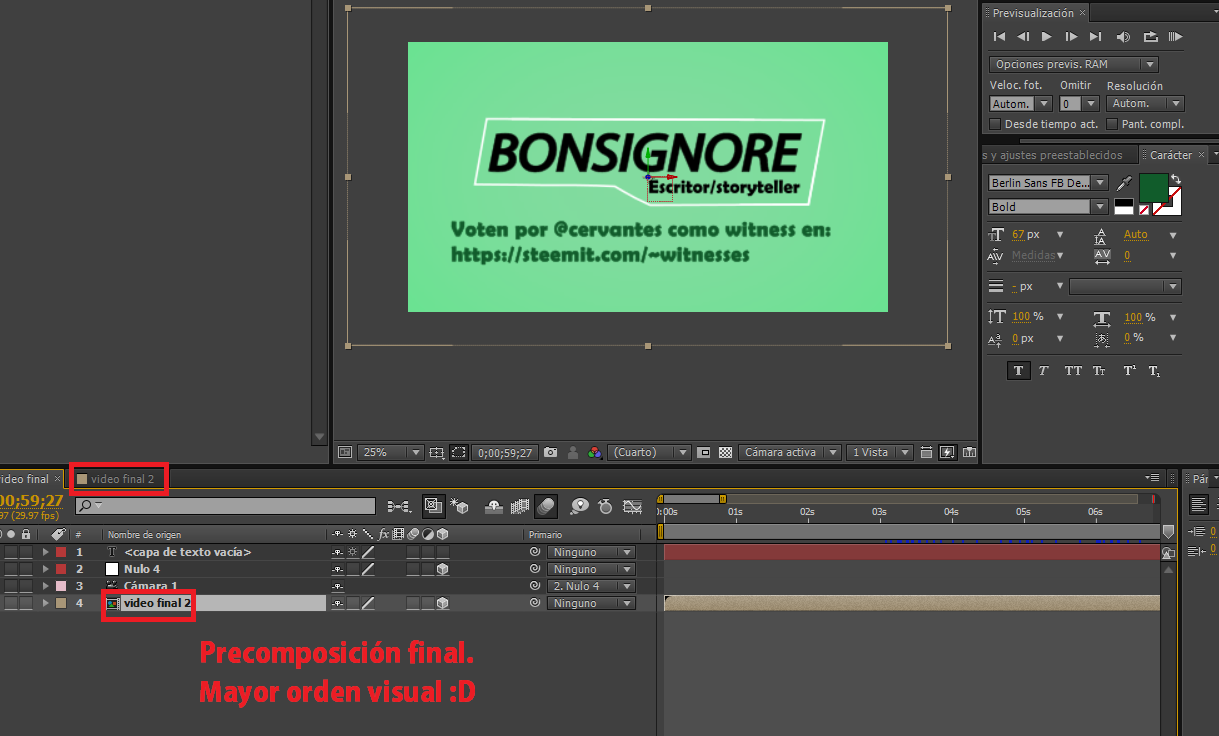The width and height of the screenshot is (1219, 736).
Task: Pick a color with the Character eyedropper
Action: point(1124,183)
